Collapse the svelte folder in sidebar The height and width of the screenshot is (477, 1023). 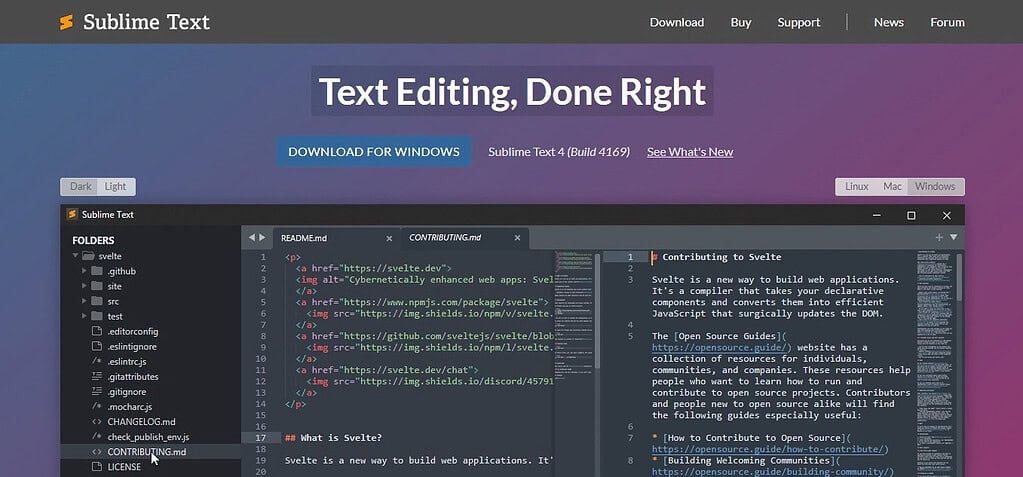tap(75, 256)
